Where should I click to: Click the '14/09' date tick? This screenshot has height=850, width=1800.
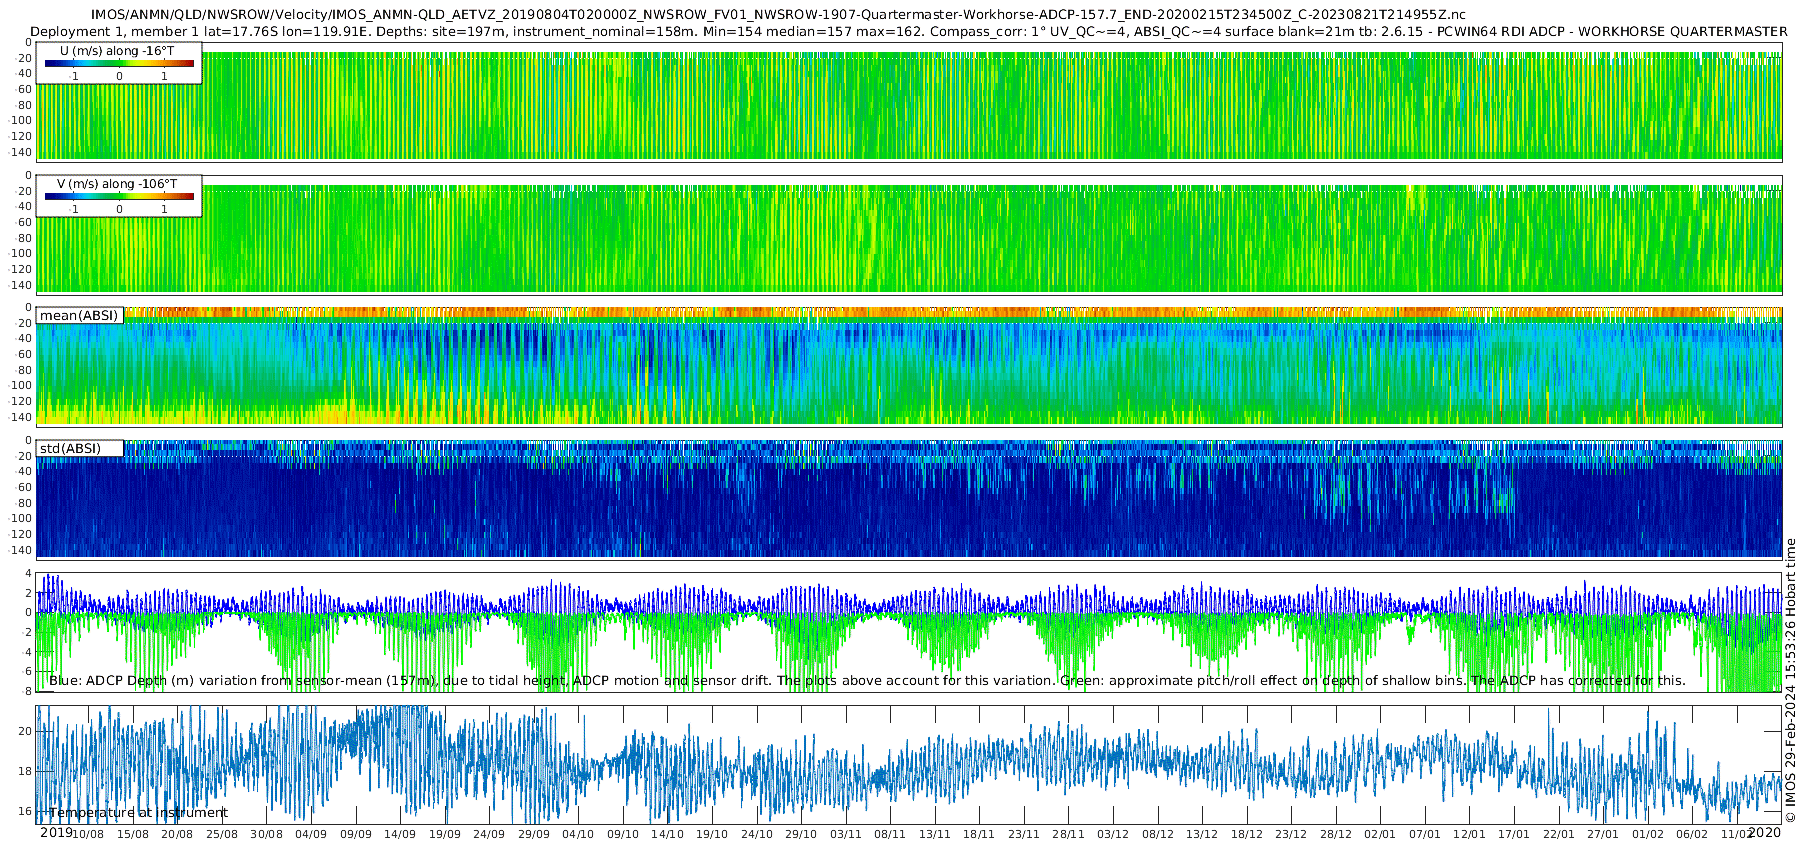[400, 834]
